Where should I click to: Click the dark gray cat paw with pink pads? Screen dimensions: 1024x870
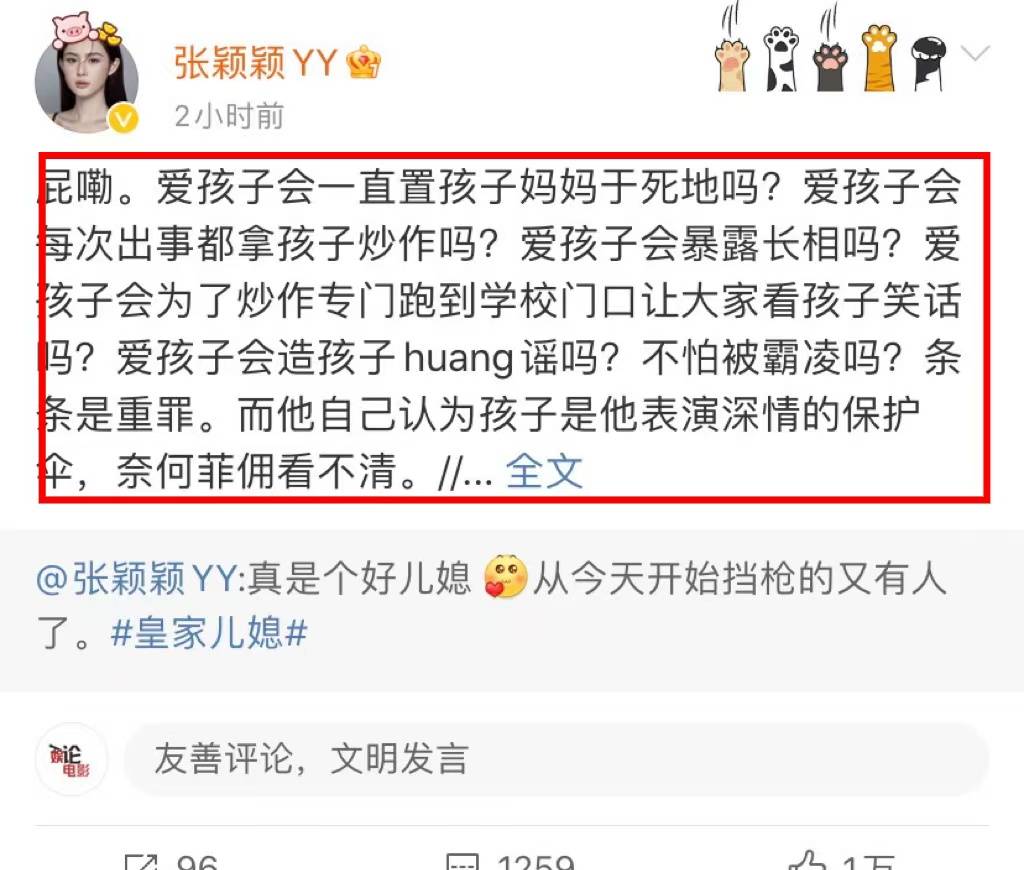[830, 65]
